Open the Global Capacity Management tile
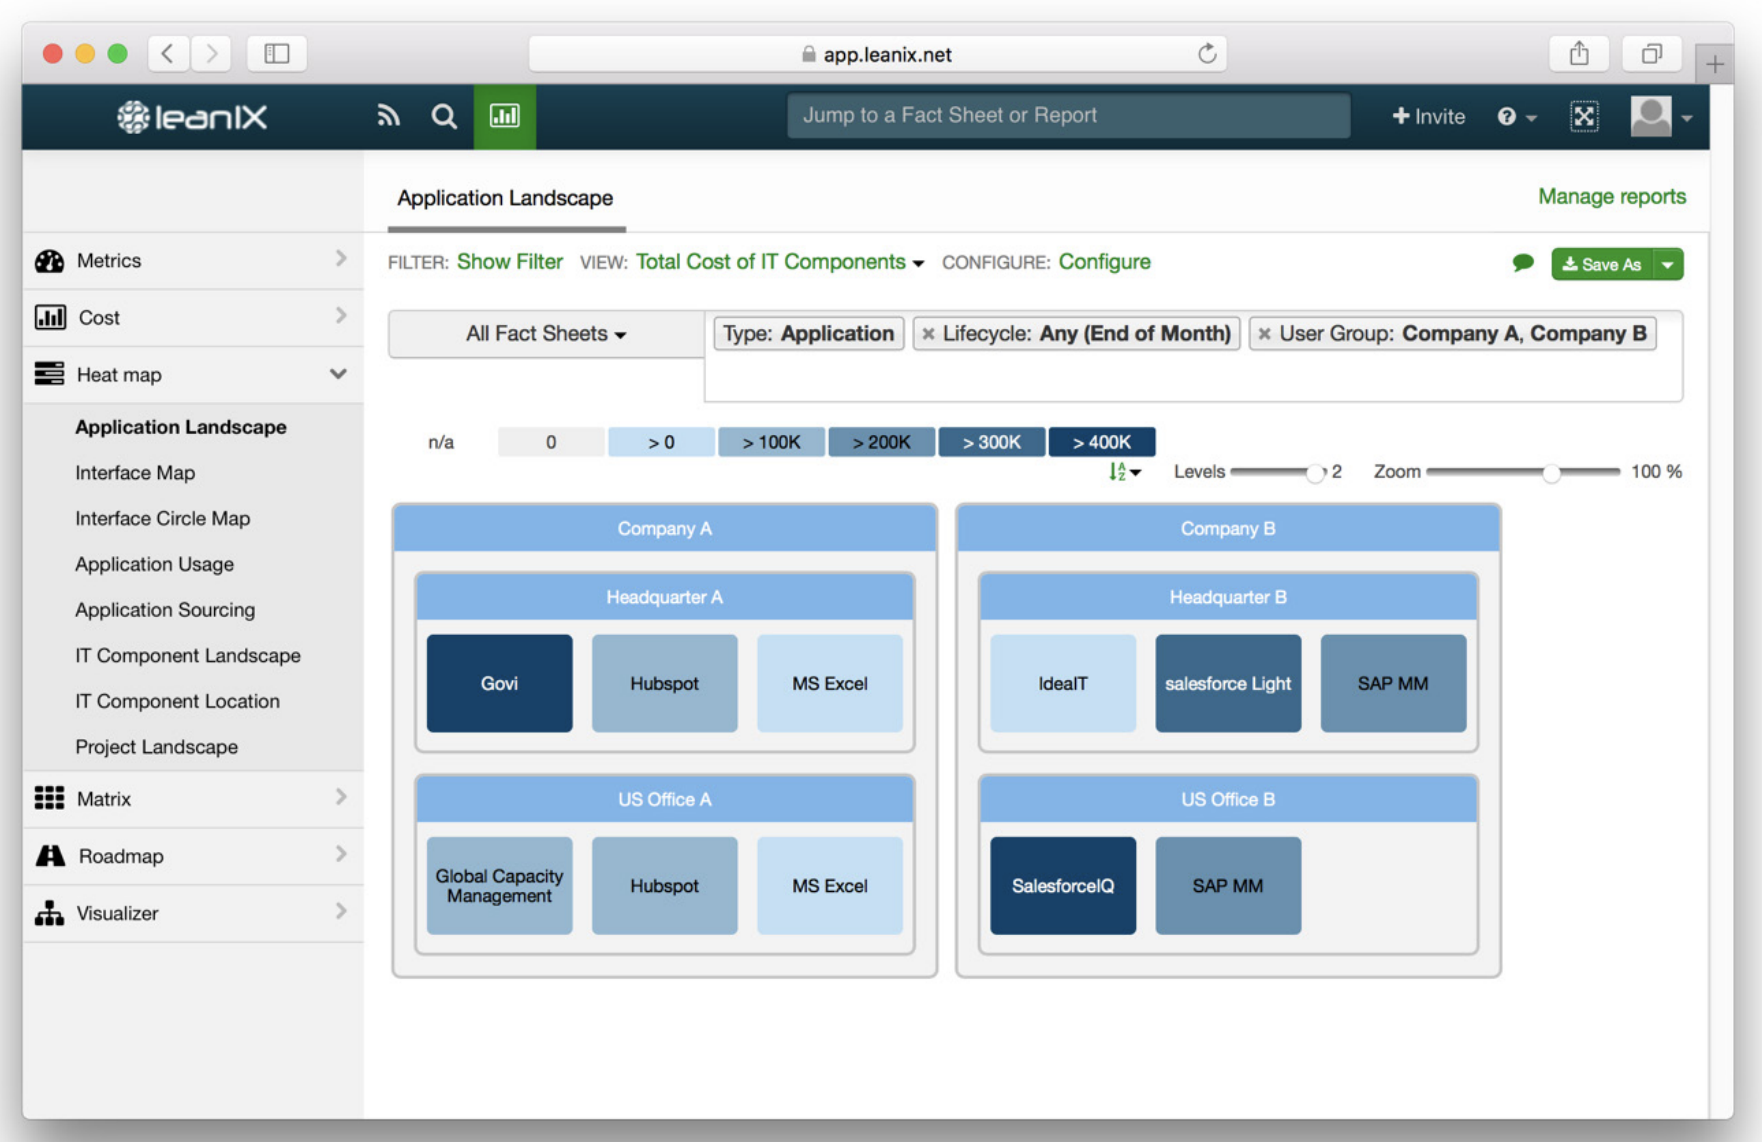 [500, 886]
